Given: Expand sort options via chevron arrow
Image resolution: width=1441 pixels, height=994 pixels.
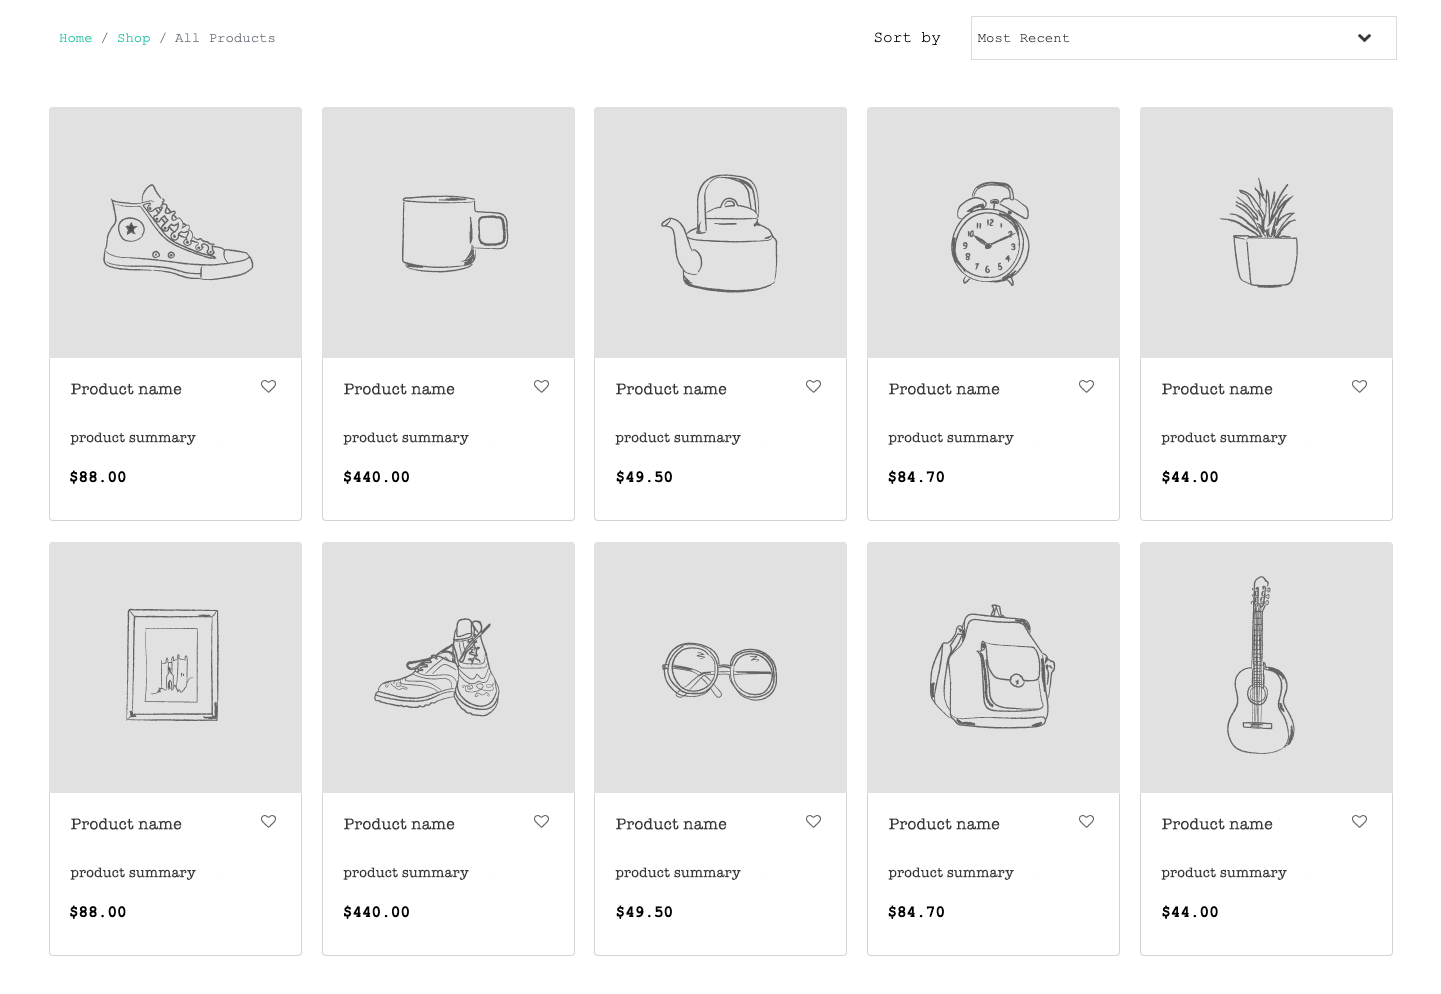Looking at the screenshot, I should click(x=1364, y=38).
